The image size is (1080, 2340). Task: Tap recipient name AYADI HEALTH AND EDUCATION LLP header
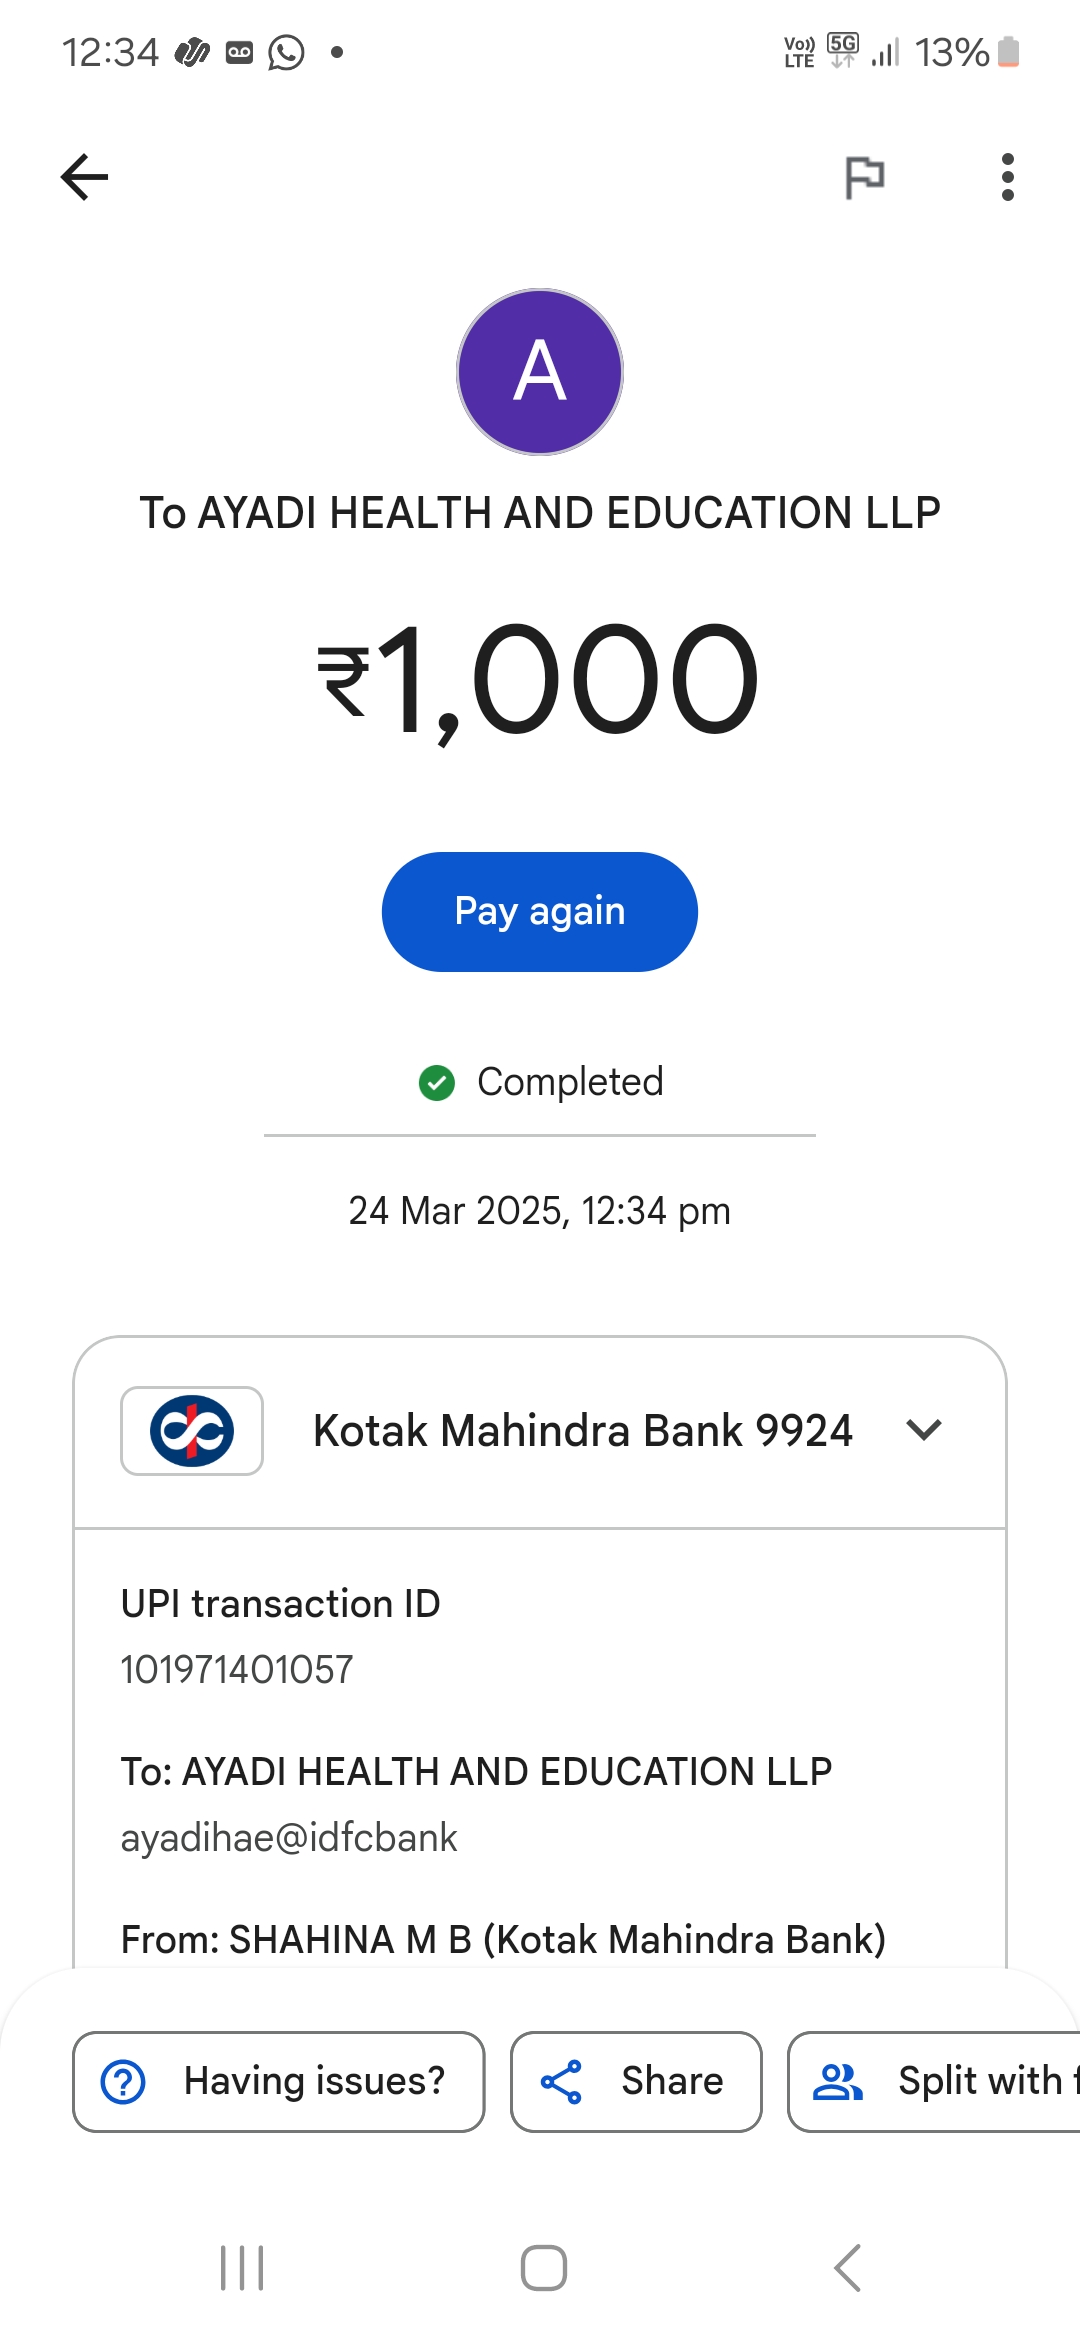pos(540,513)
